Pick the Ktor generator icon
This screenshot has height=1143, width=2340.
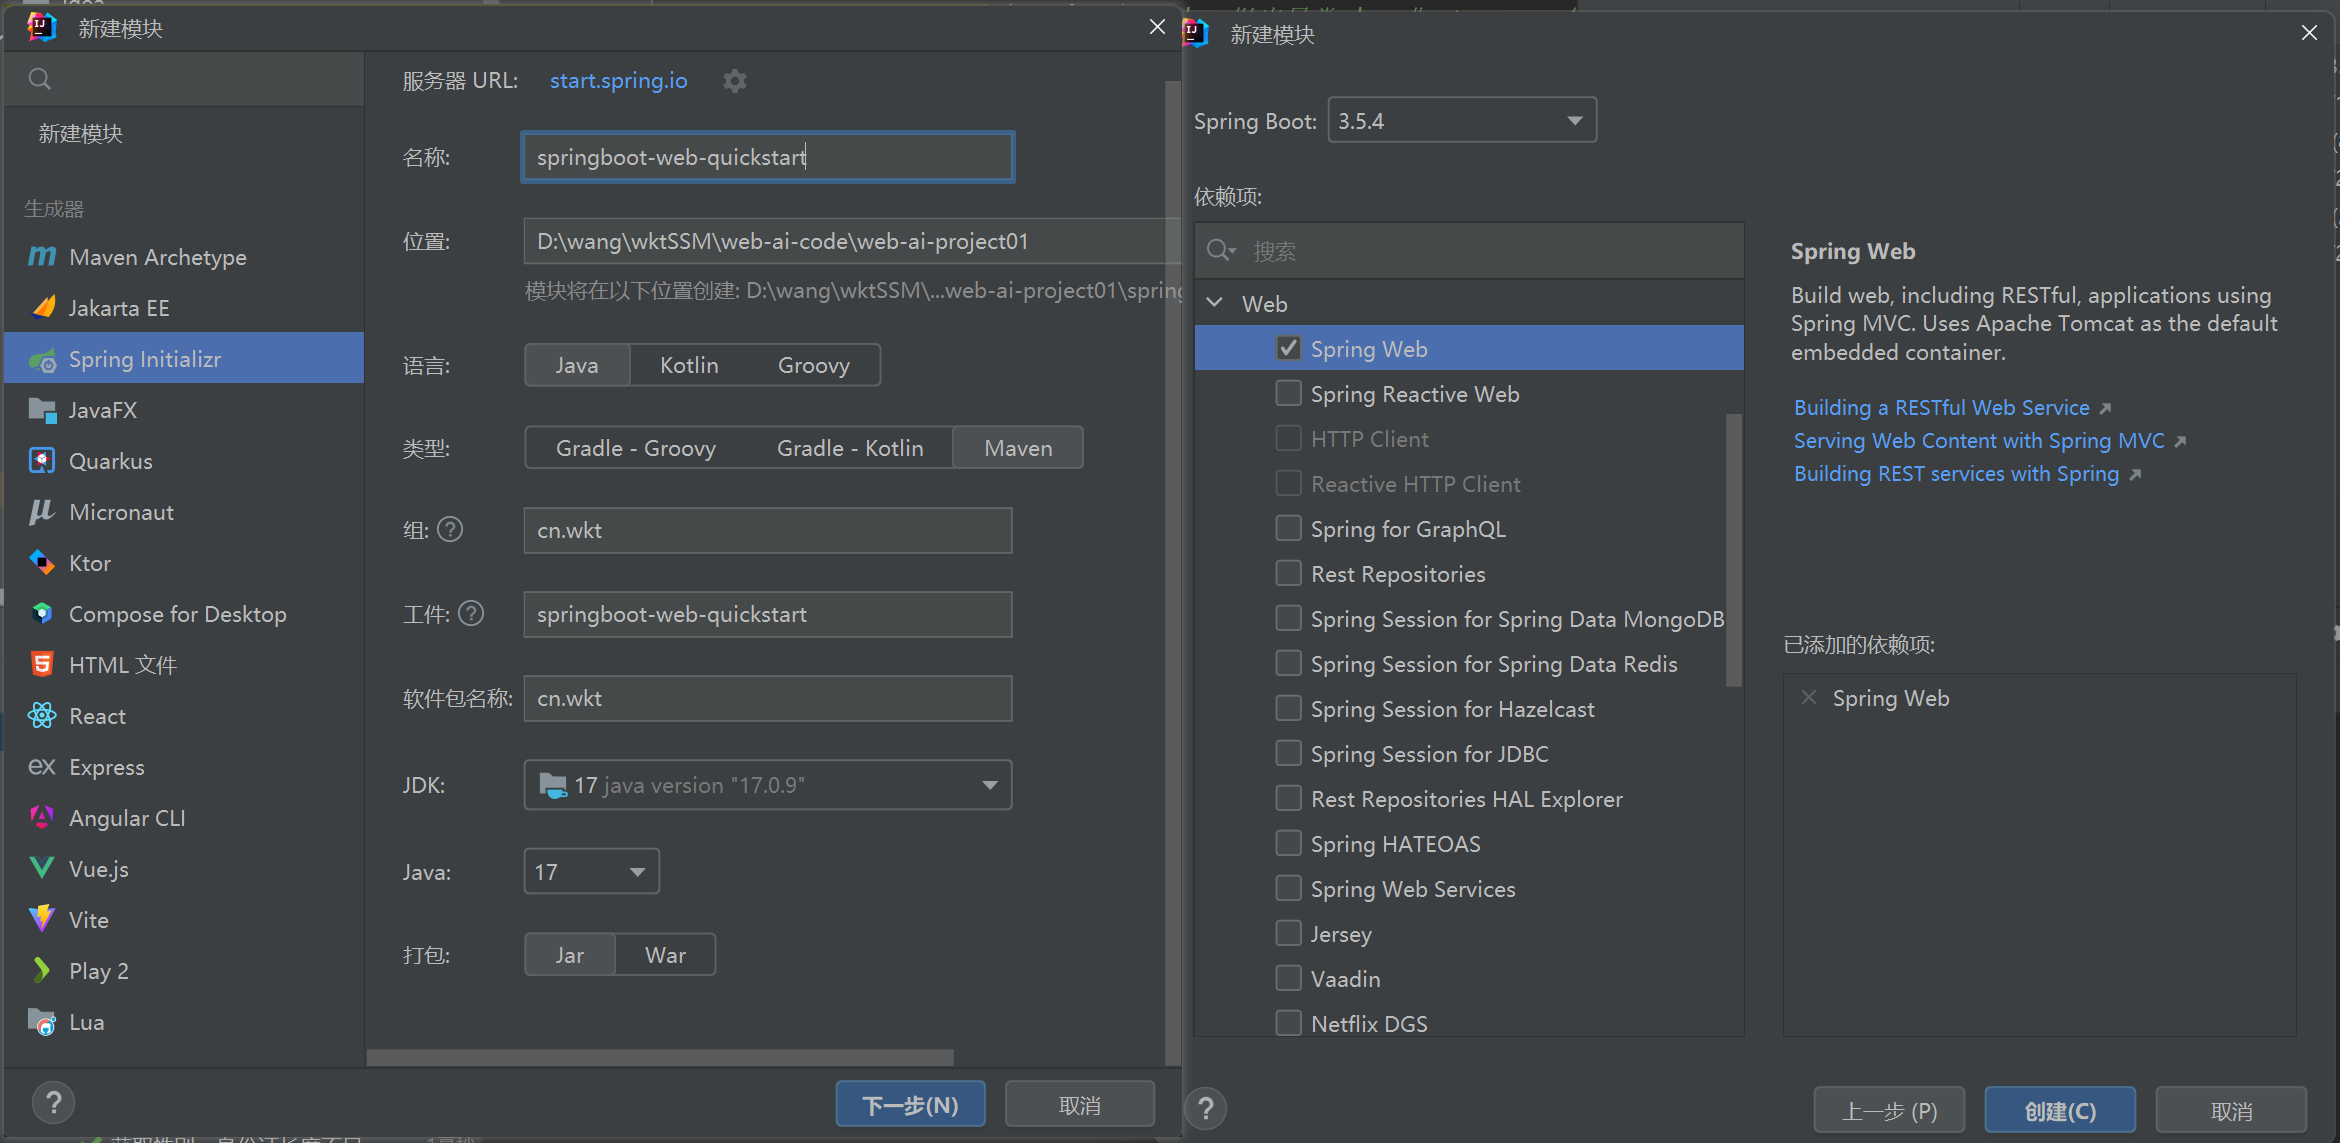click(42, 563)
